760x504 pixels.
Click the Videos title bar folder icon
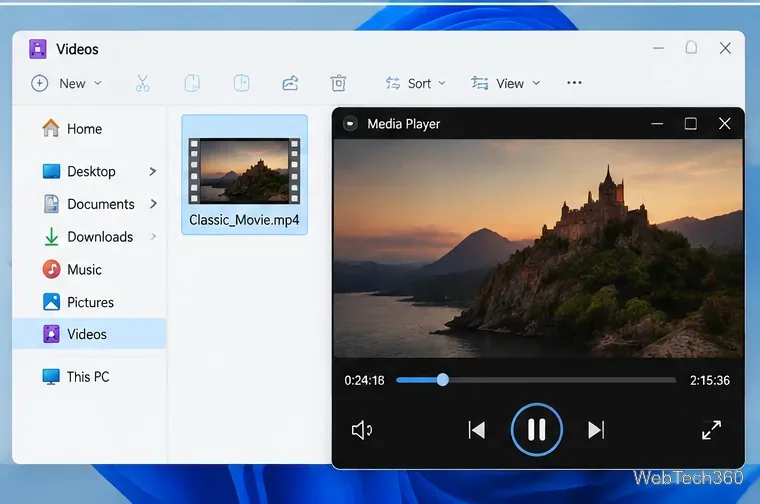point(38,49)
